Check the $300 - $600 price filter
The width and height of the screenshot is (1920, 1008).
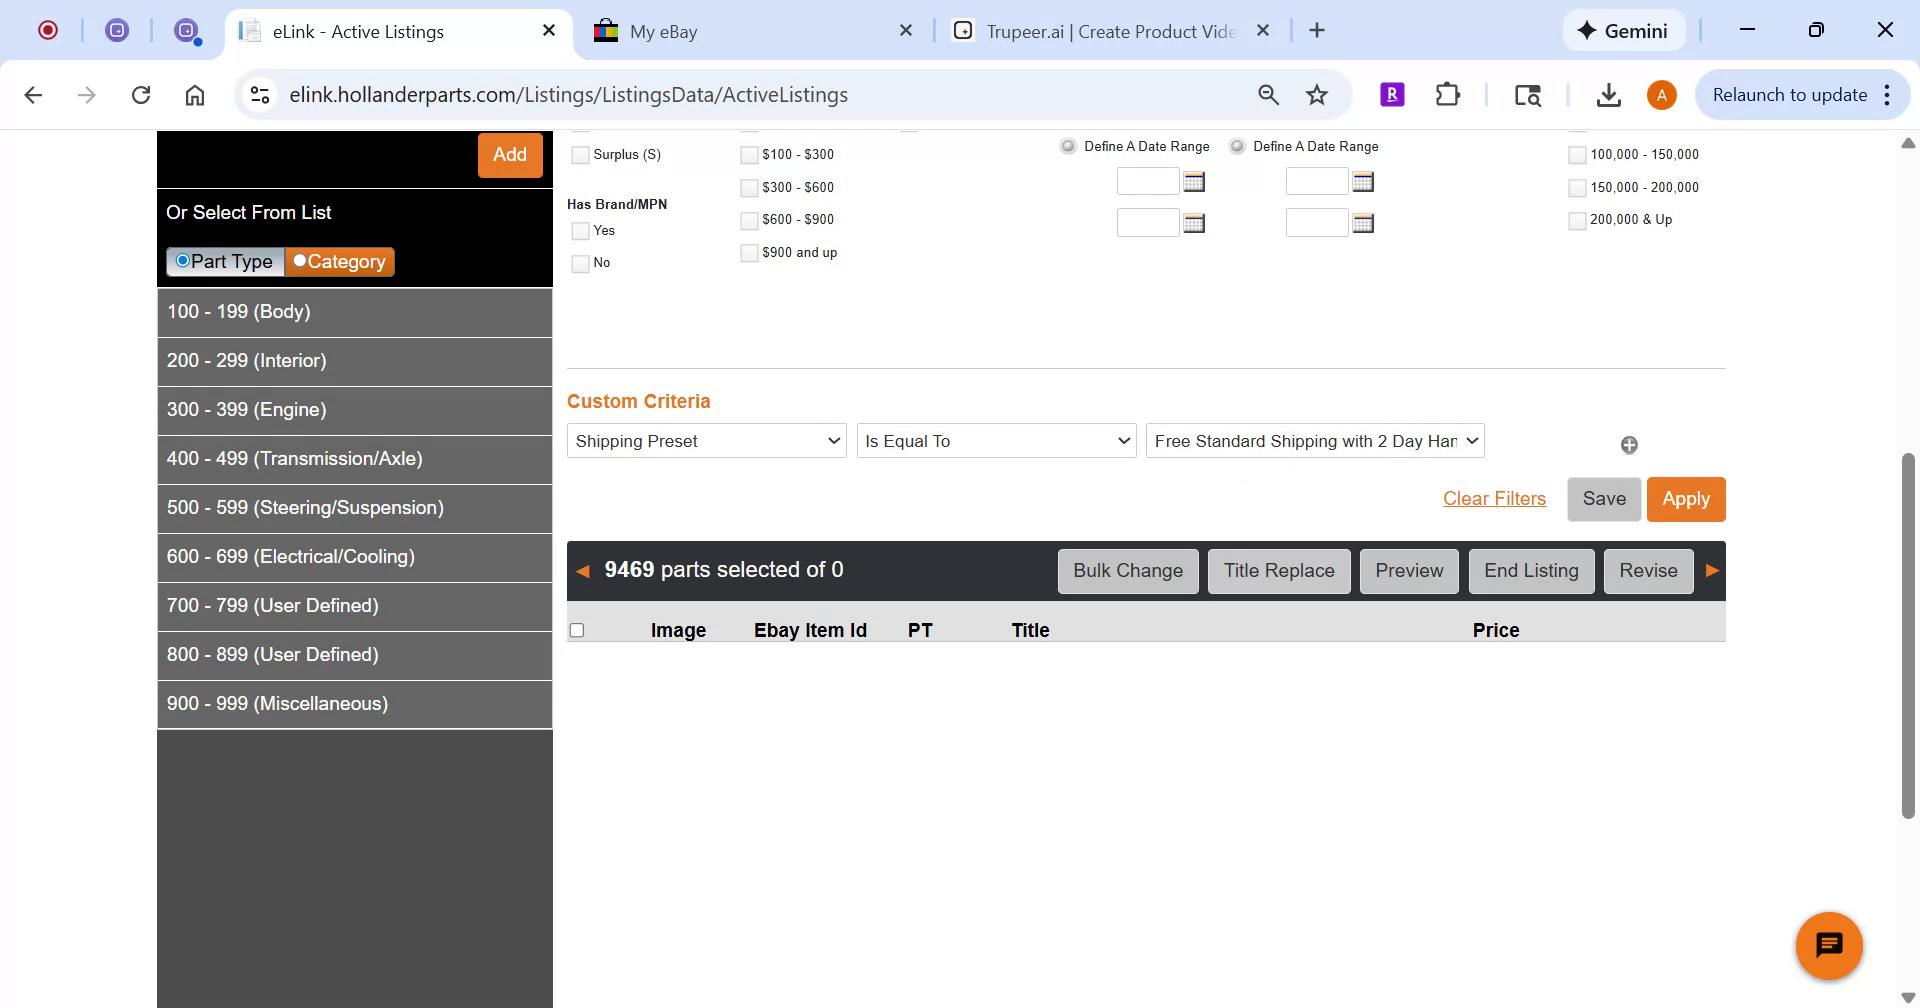[750, 187]
